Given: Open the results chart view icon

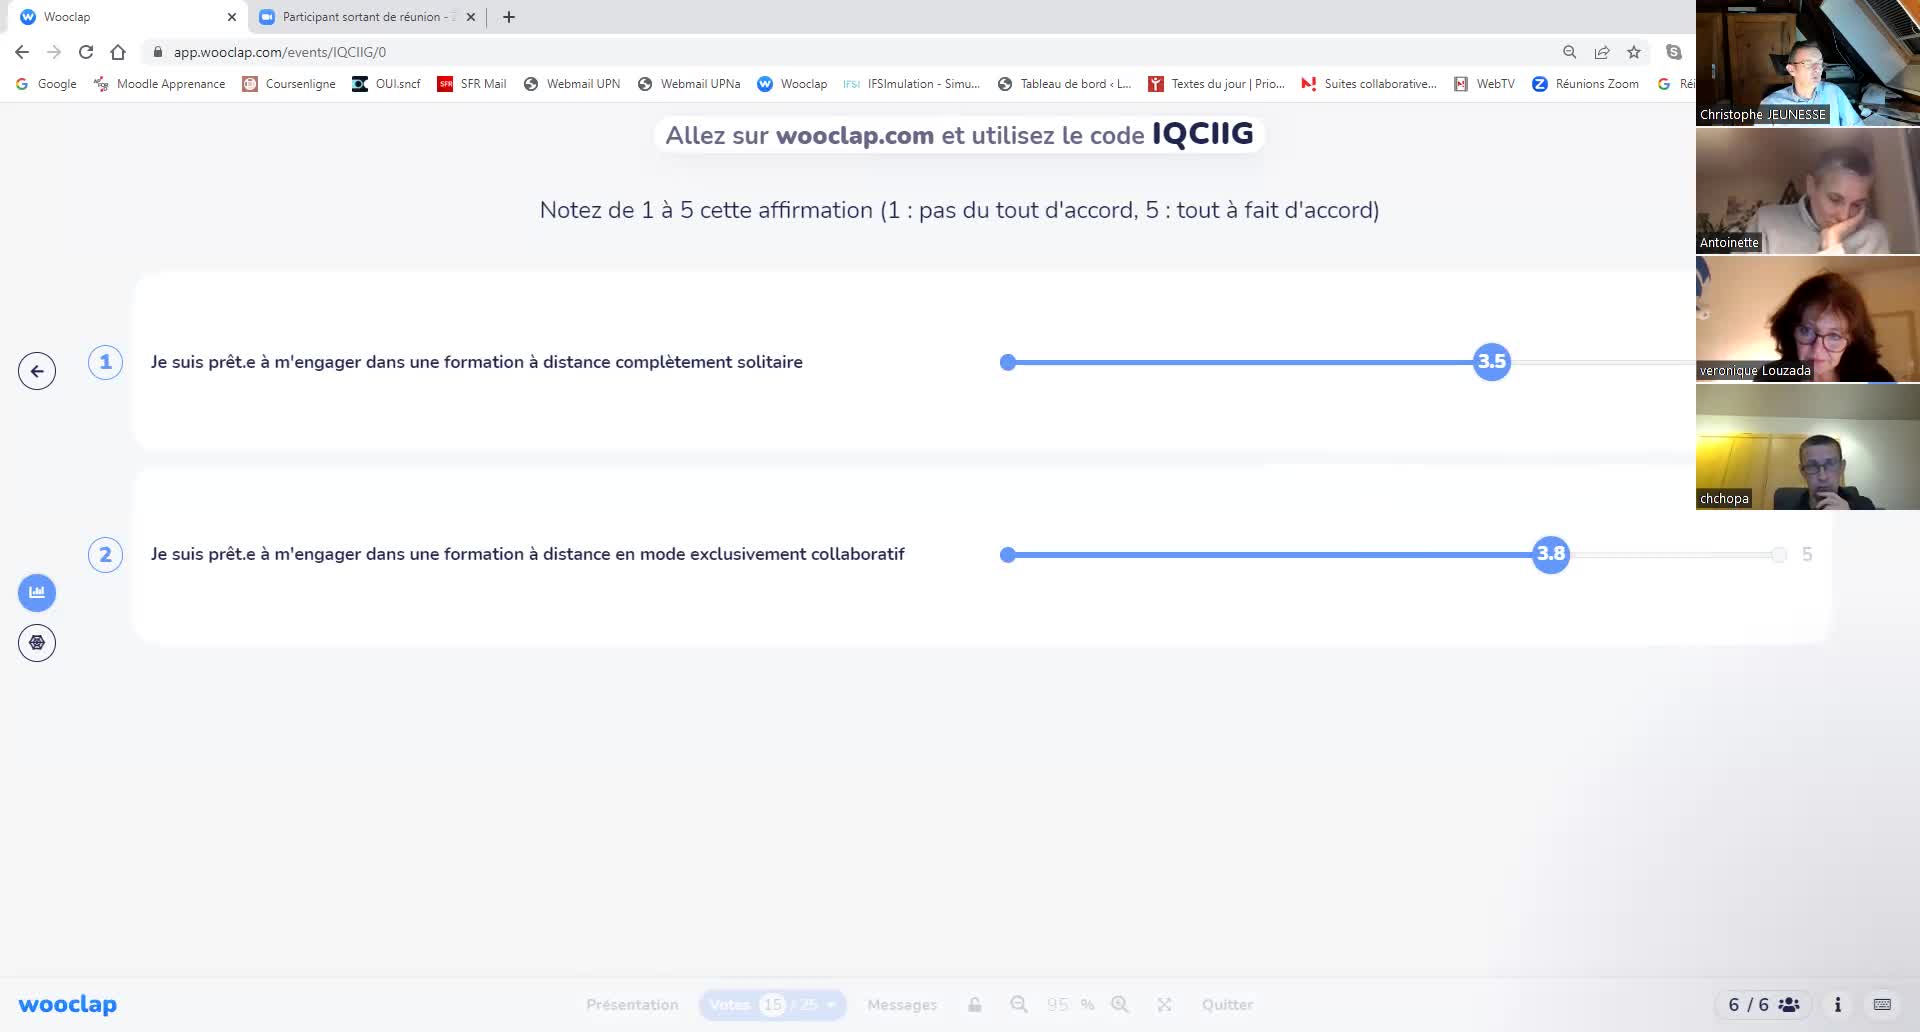Looking at the screenshot, I should 37,592.
